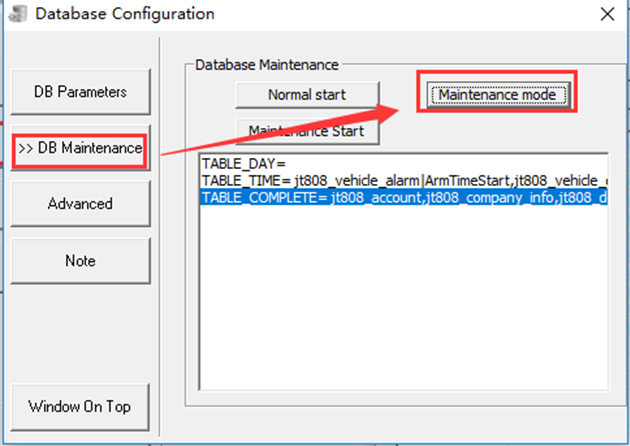Open the DB Parameters section

(80, 92)
